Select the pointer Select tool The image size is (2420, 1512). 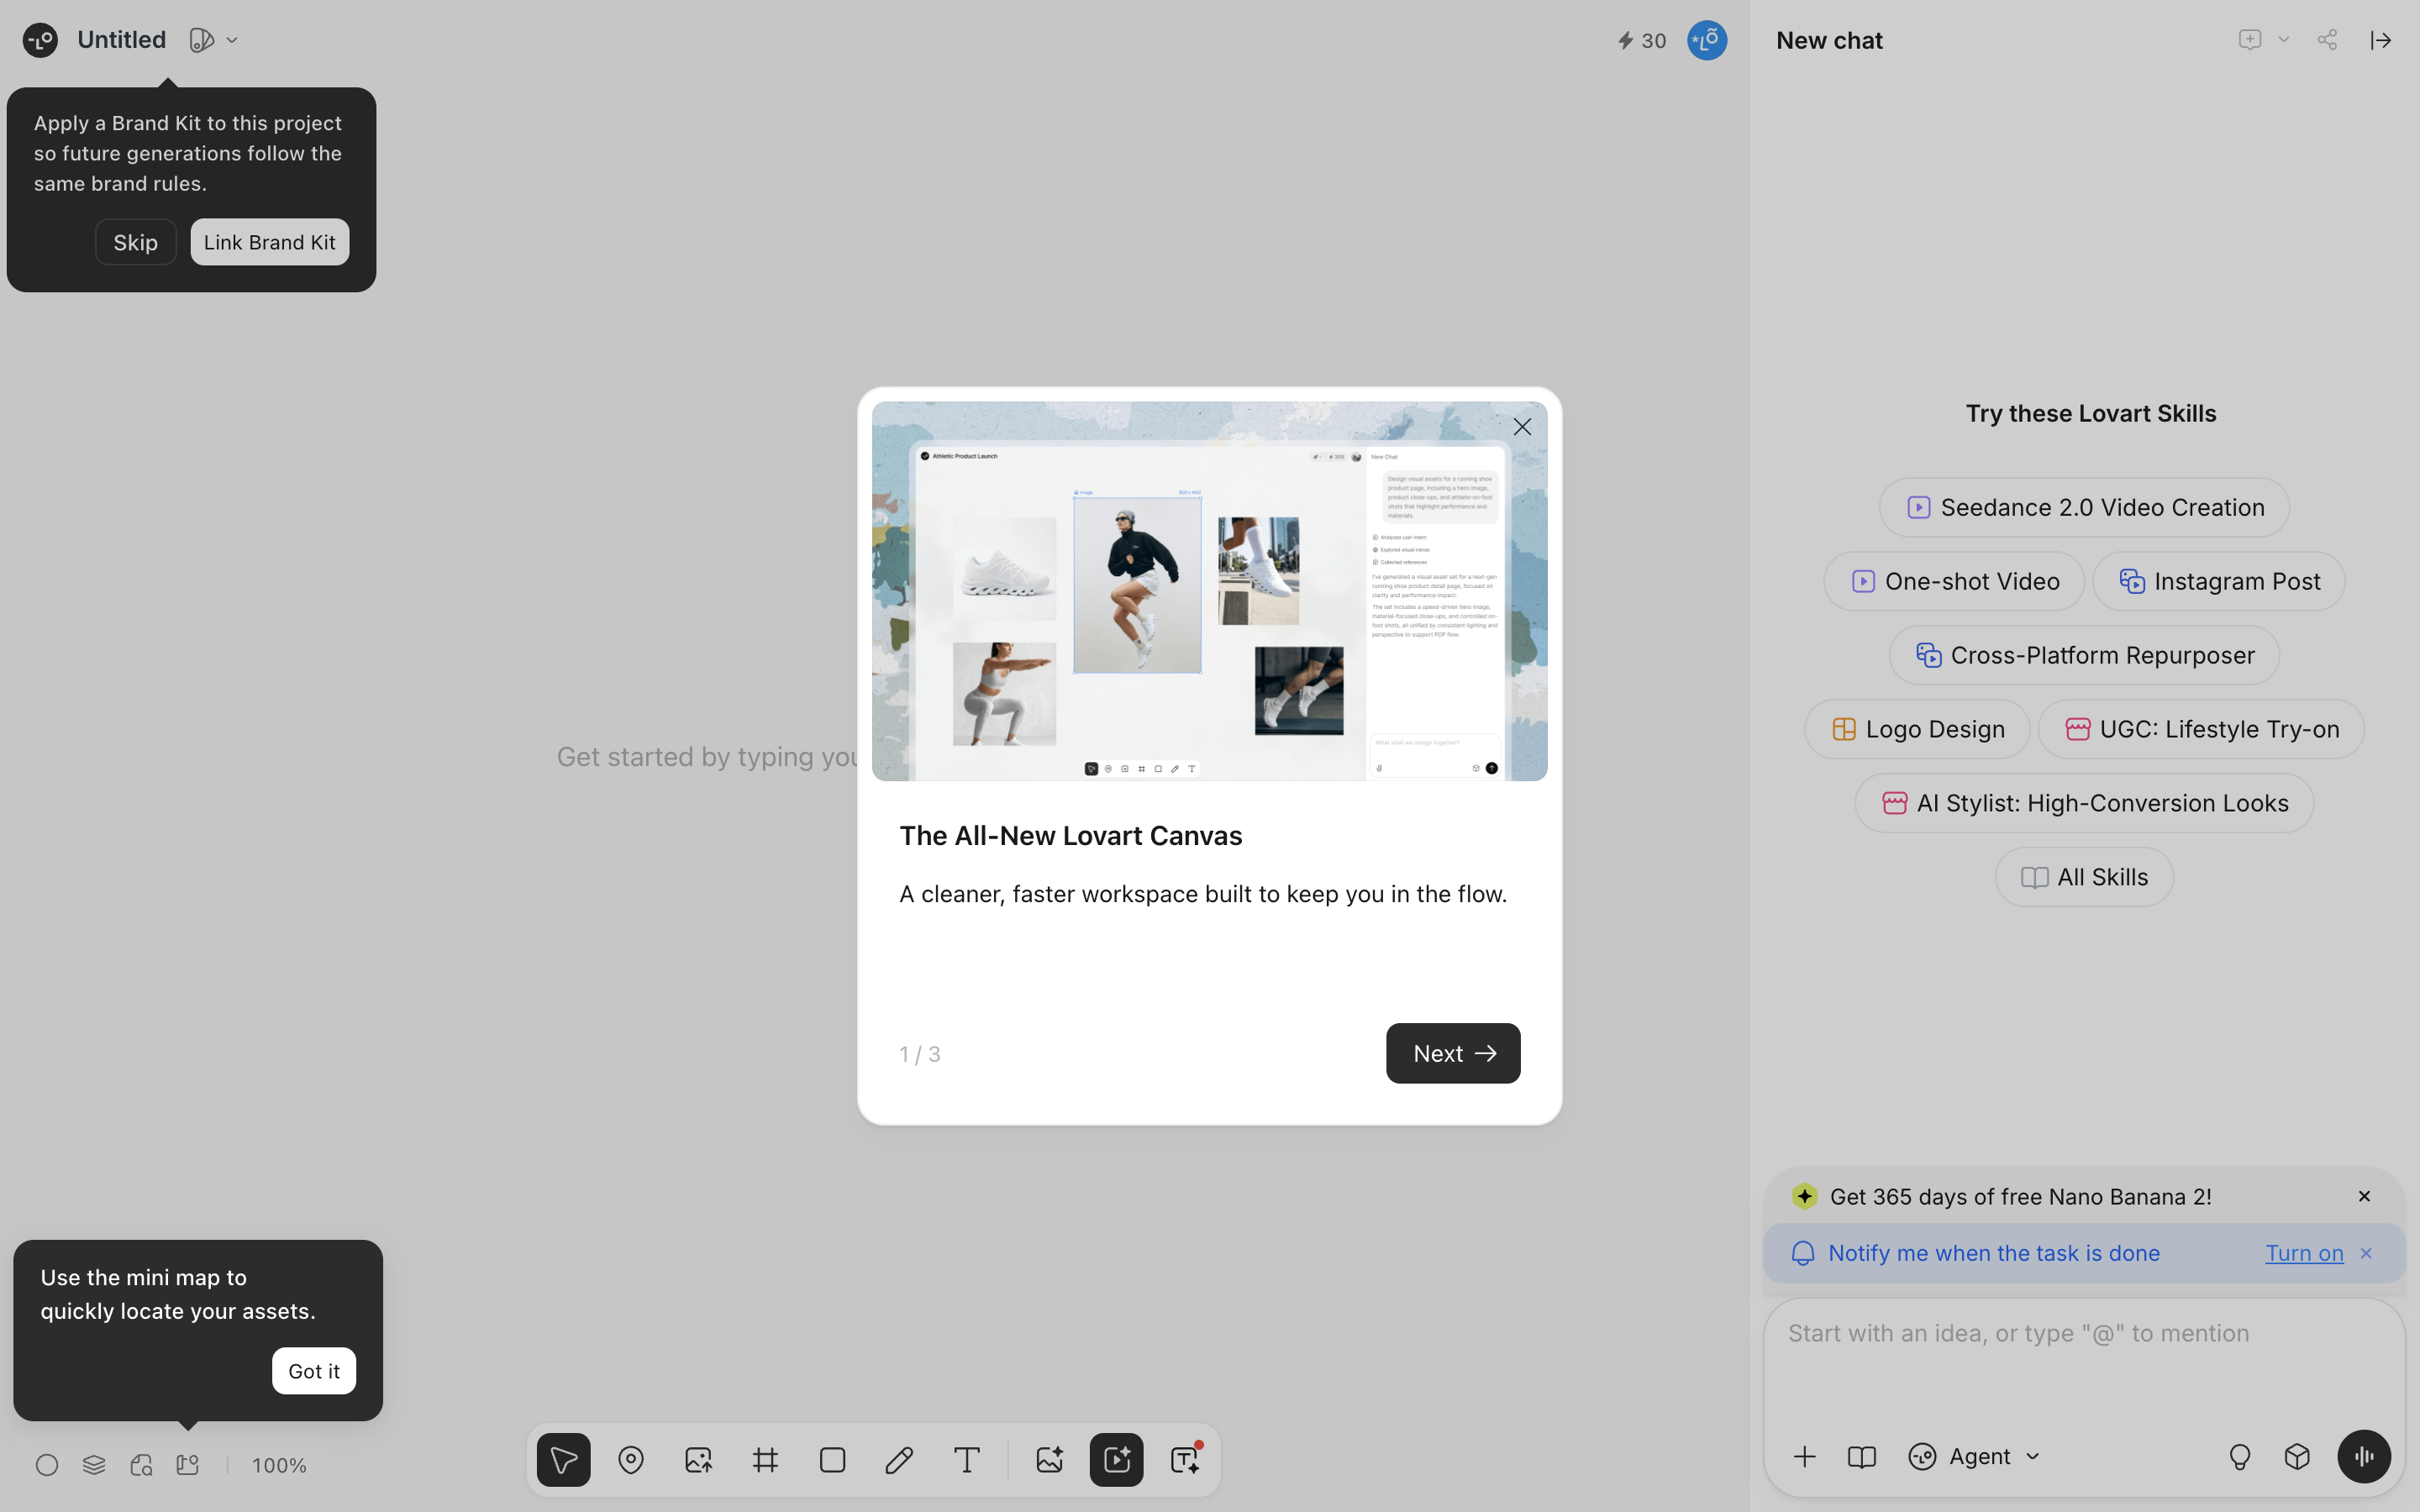click(x=564, y=1460)
